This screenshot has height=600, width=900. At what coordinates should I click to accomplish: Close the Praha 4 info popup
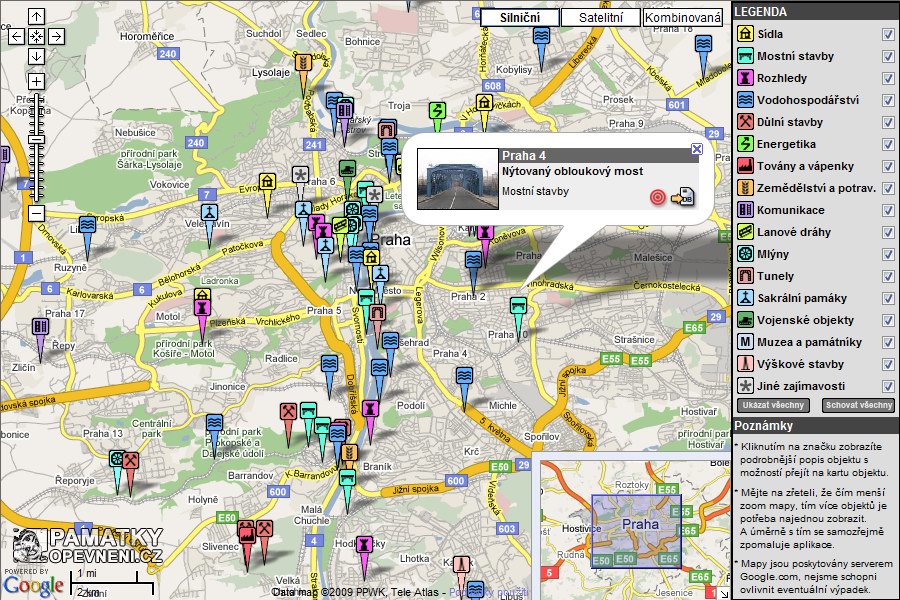point(697,149)
